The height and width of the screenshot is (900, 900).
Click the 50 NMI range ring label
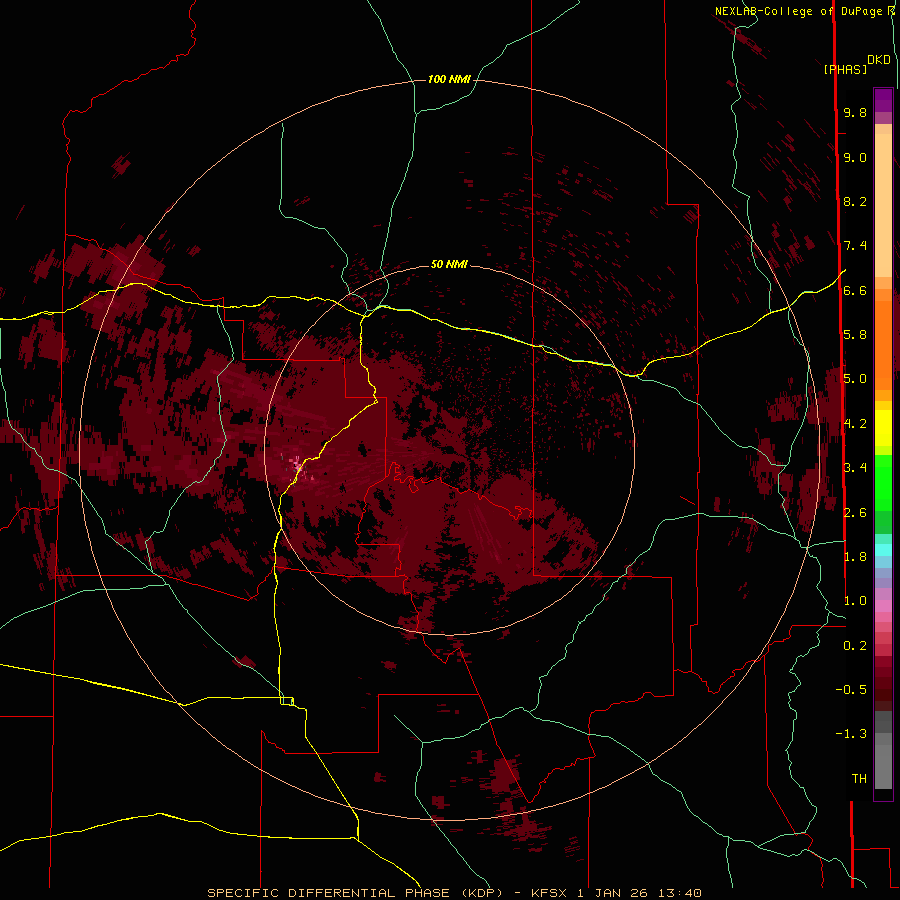pyautogui.click(x=449, y=264)
